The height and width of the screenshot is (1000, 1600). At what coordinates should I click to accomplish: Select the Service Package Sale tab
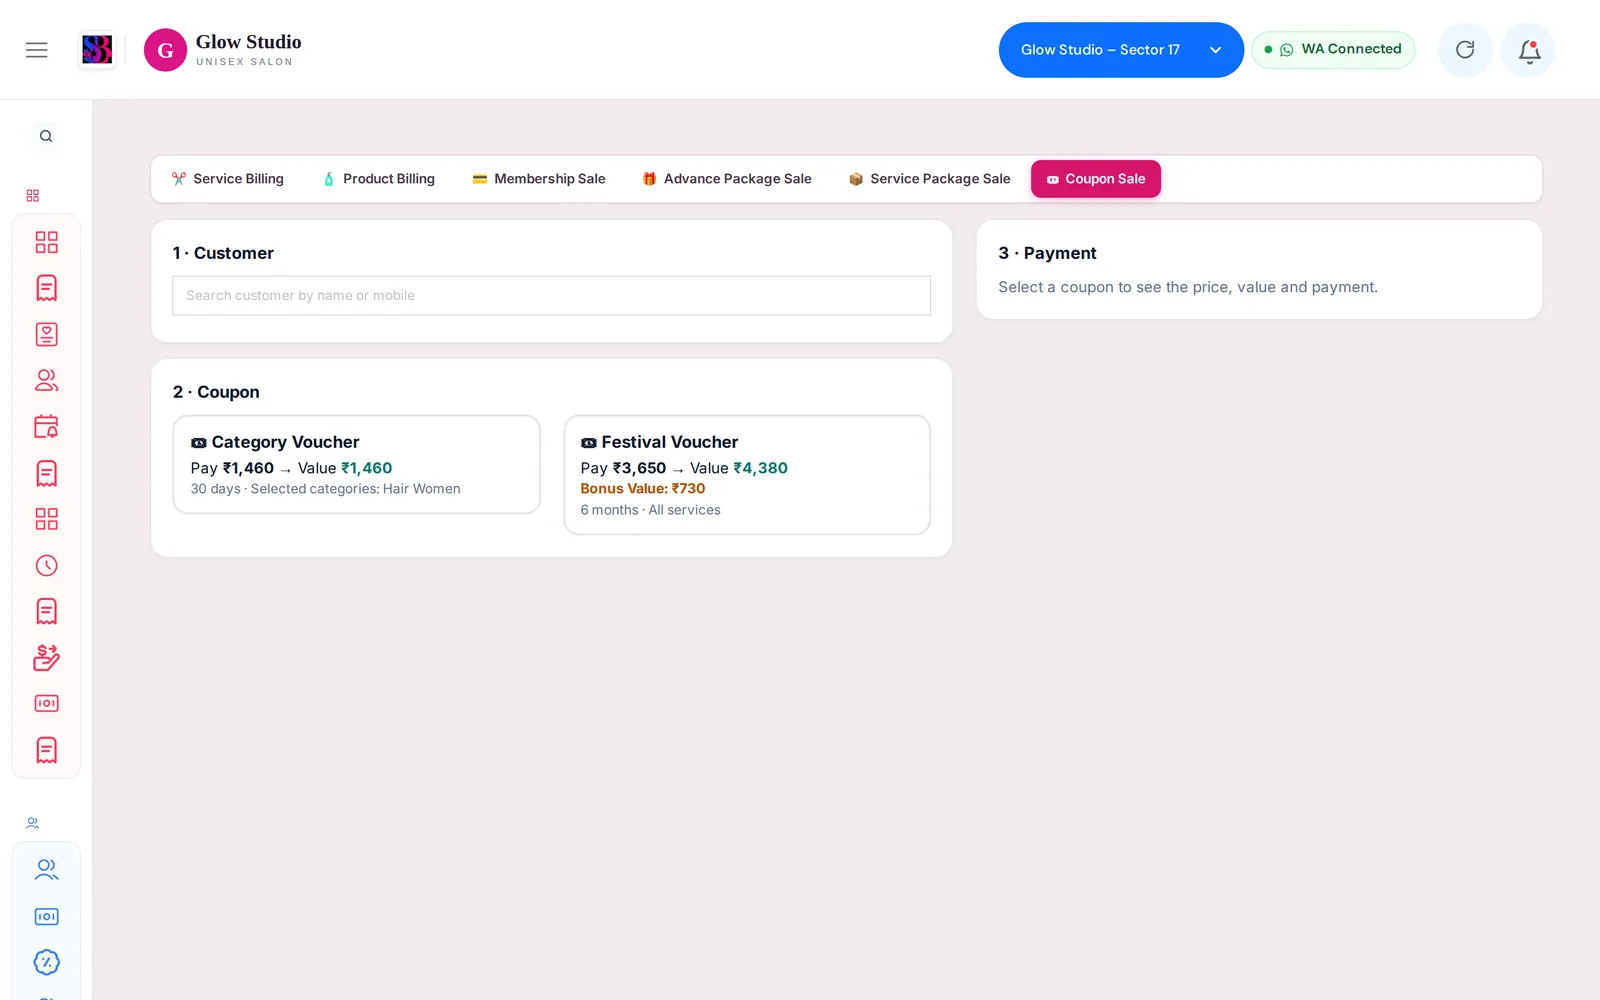tap(929, 179)
